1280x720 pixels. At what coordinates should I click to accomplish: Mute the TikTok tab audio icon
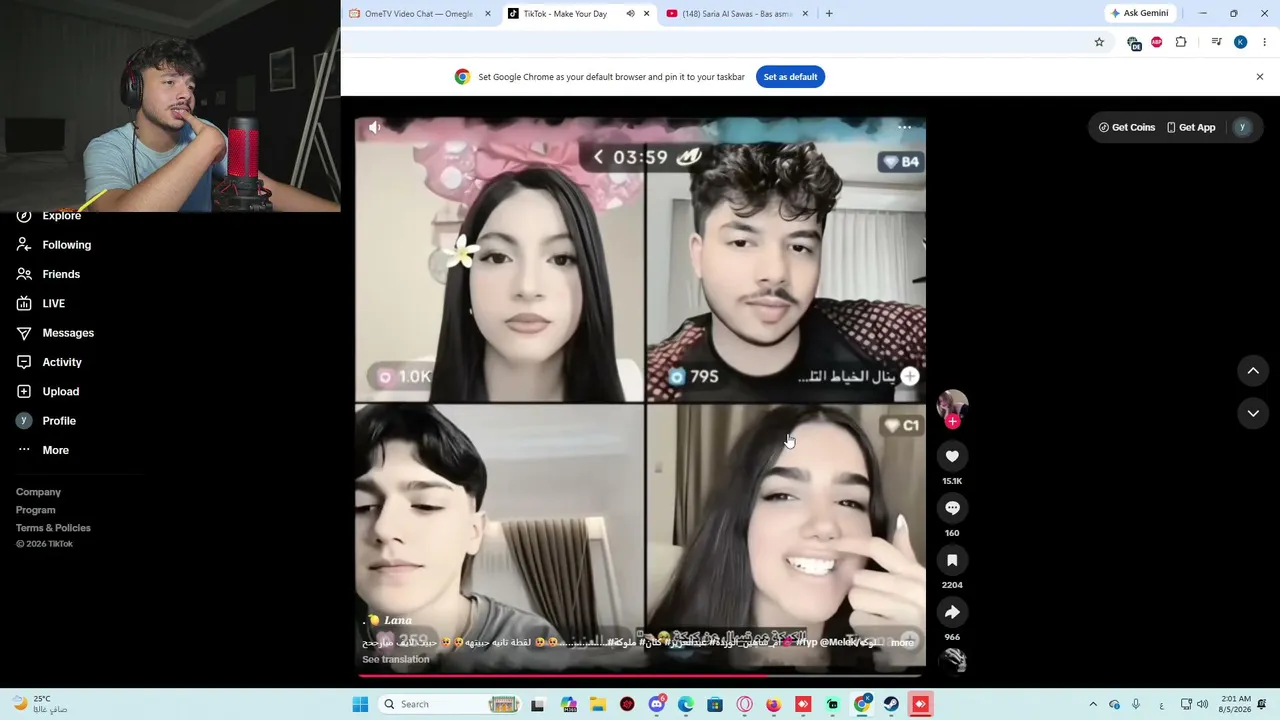(x=630, y=14)
